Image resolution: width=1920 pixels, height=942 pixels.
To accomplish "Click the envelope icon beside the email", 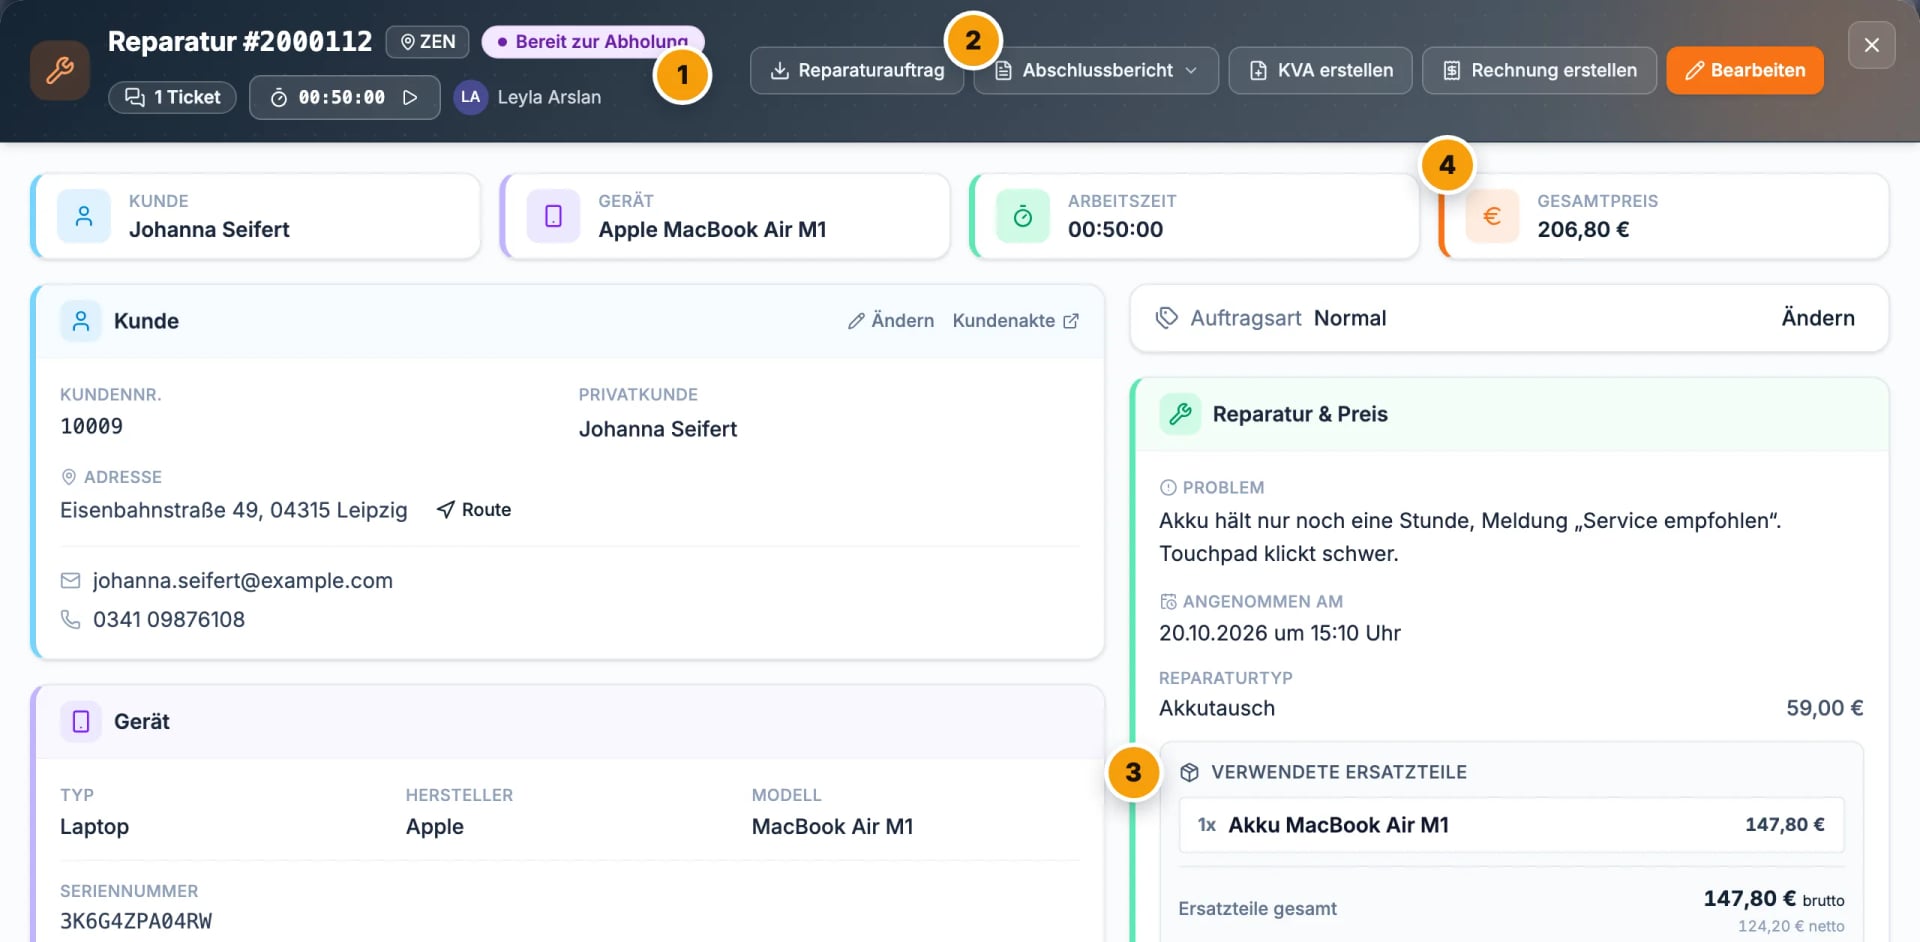I will 70,581.
